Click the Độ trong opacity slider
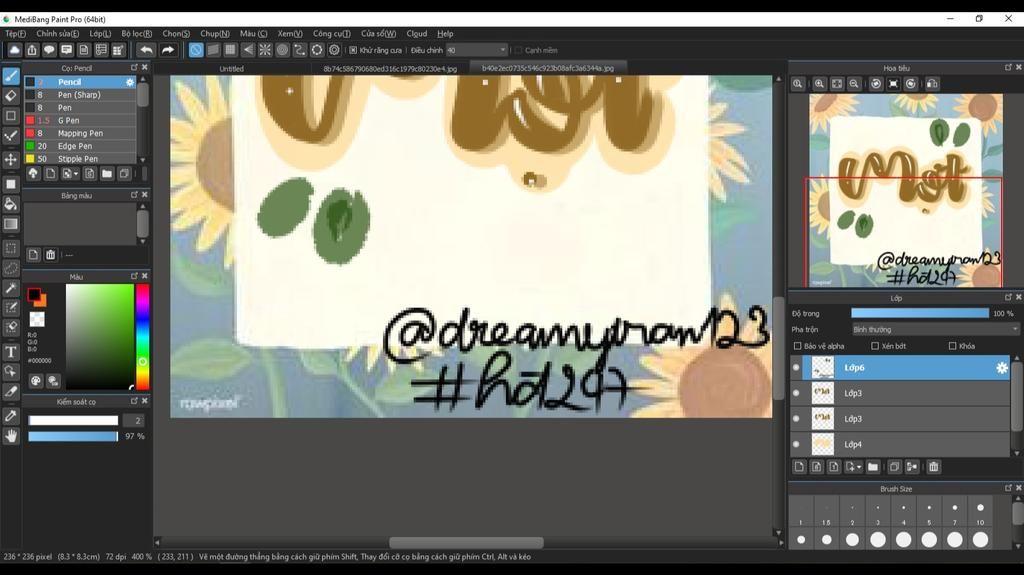 click(x=920, y=314)
